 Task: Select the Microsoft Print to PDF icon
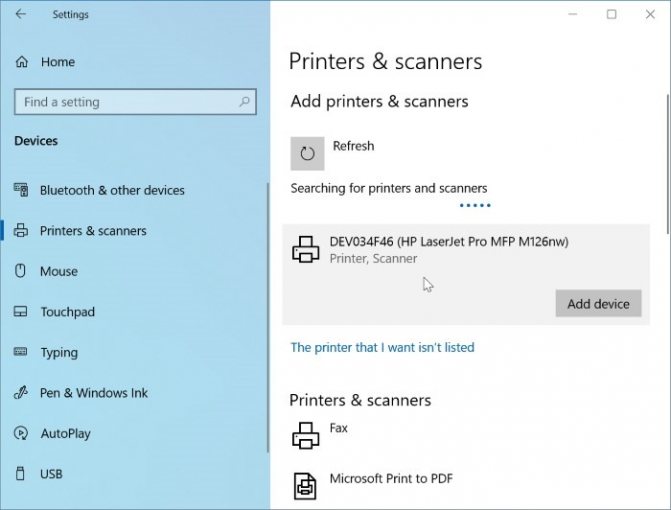click(305, 486)
